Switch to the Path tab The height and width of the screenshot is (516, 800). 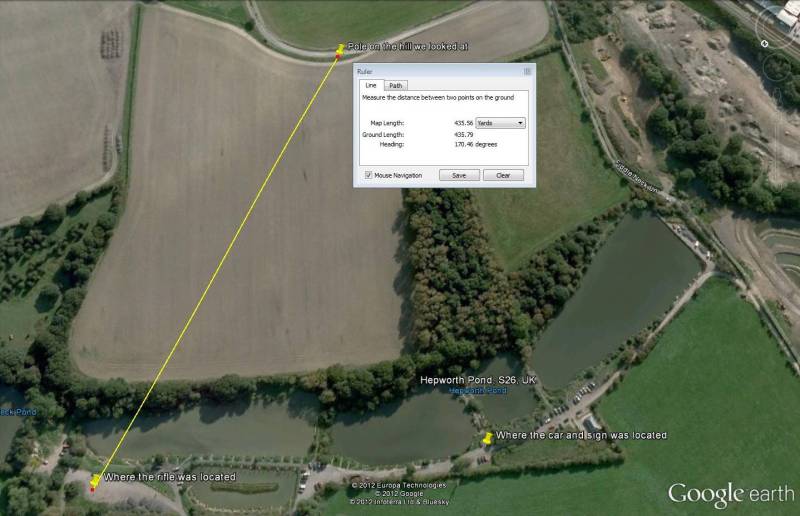(396, 86)
